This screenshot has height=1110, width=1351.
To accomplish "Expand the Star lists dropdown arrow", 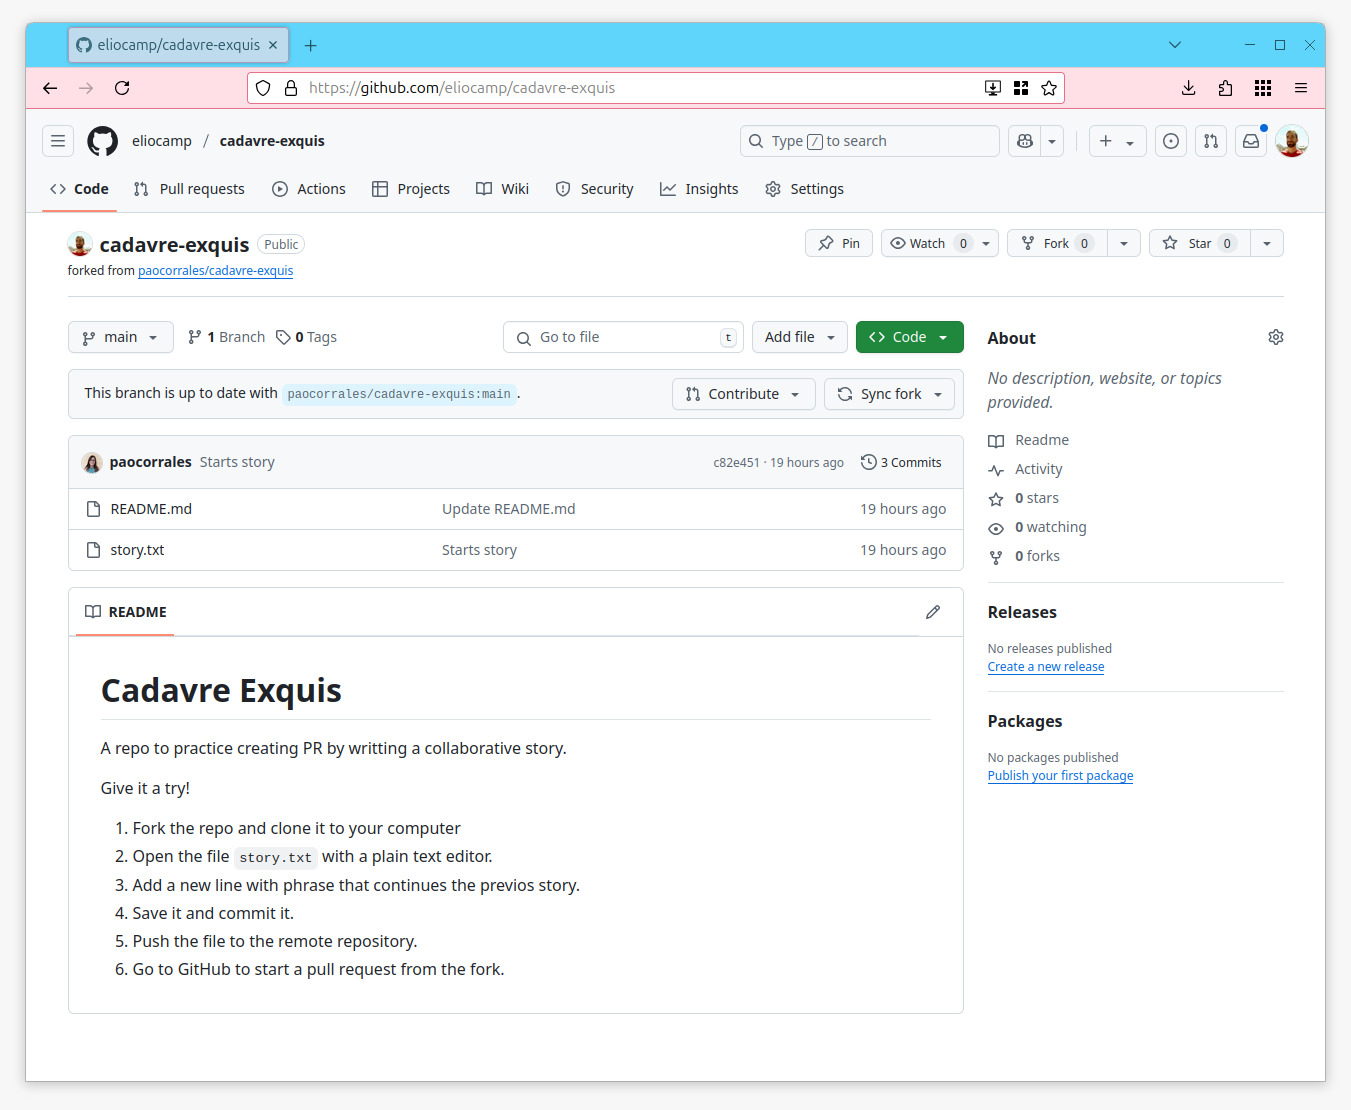I will click(1267, 243).
